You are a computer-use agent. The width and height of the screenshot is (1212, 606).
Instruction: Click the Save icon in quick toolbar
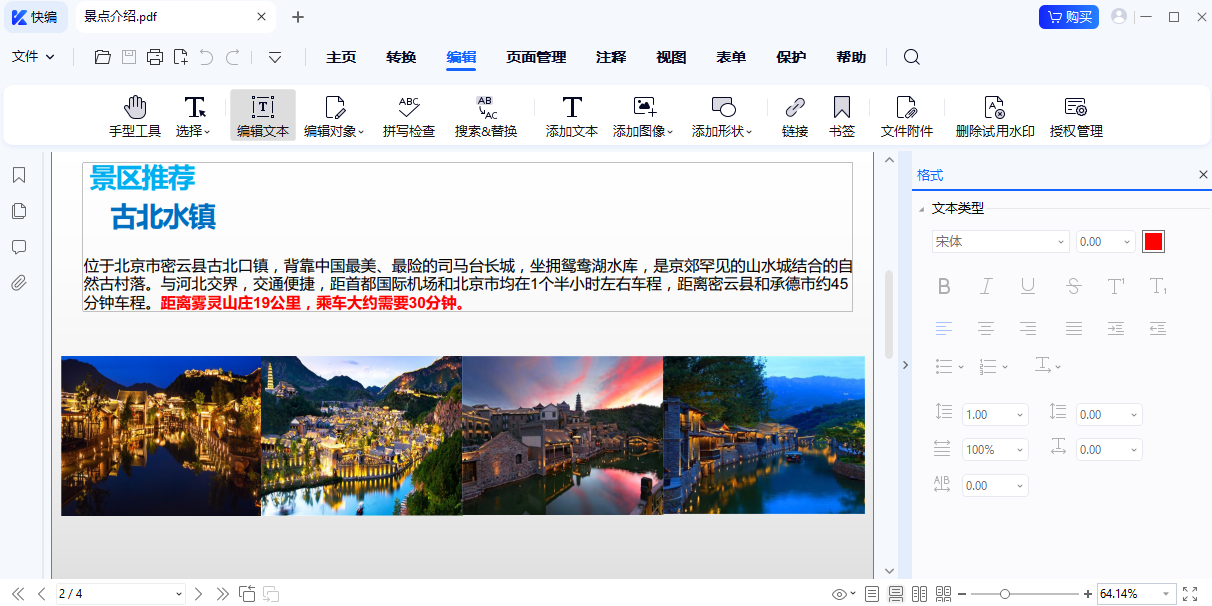point(129,57)
